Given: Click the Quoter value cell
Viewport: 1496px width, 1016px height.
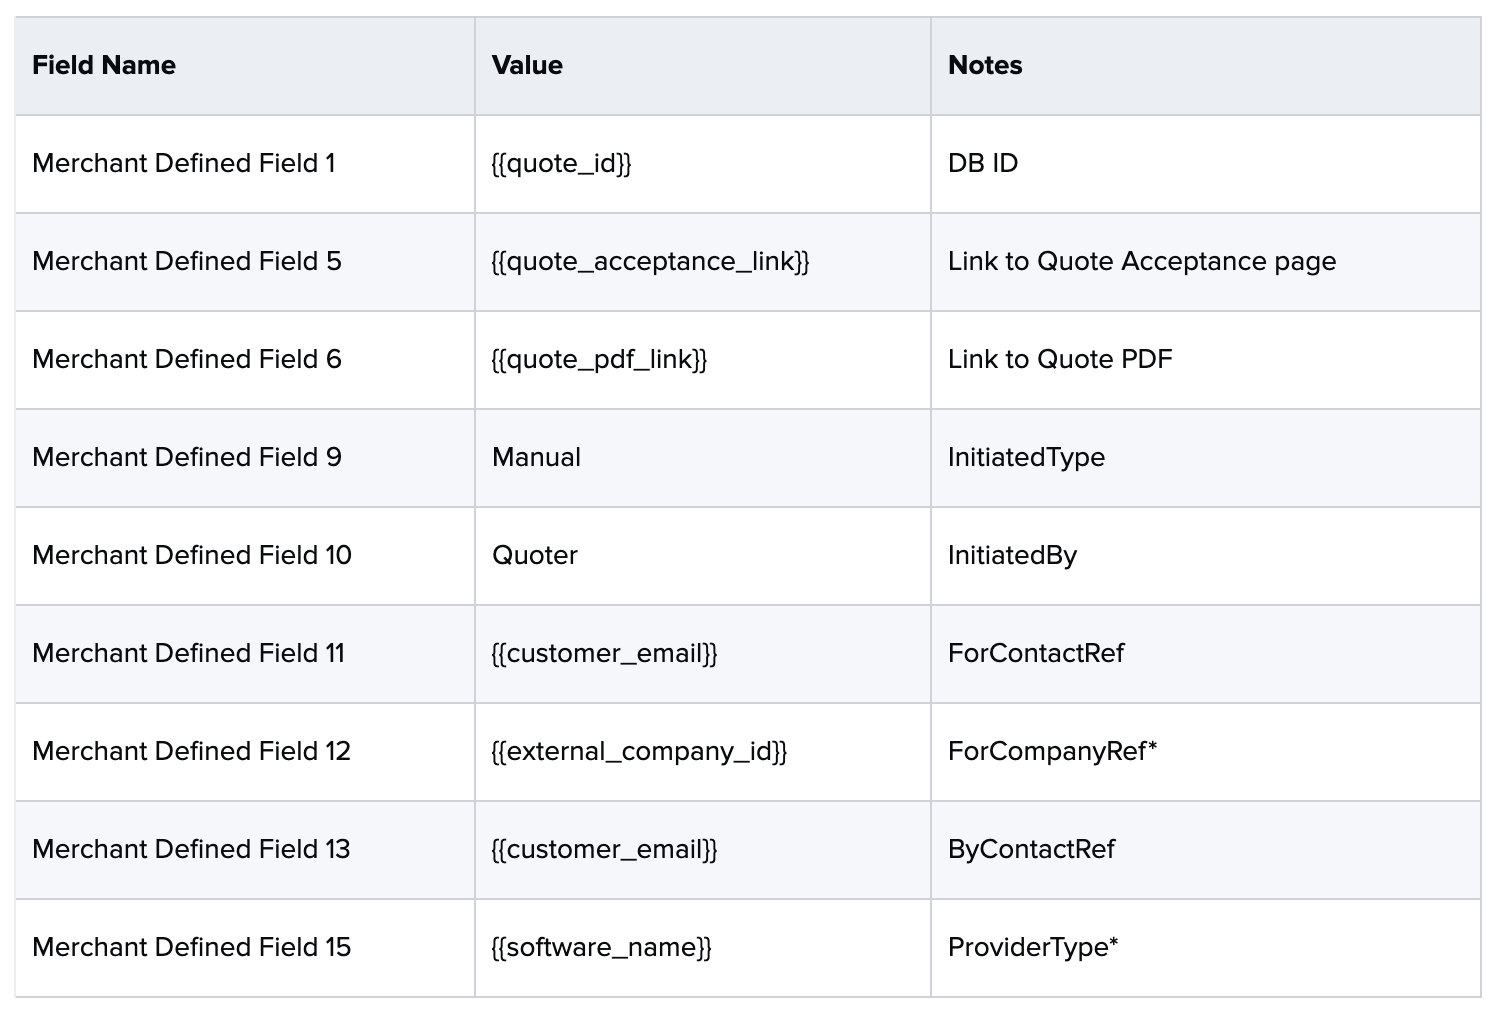Looking at the screenshot, I should (x=535, y=555).
